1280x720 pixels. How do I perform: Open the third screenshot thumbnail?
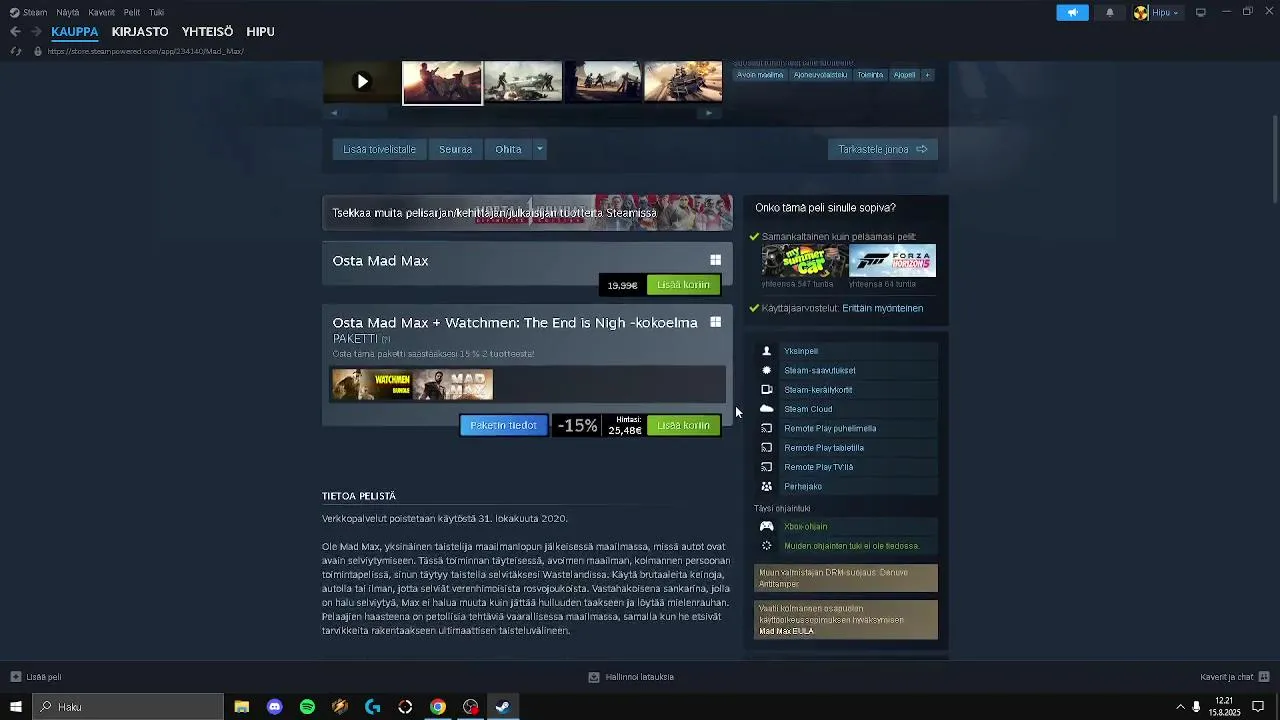pyautogui.click(x=603, y=82)
